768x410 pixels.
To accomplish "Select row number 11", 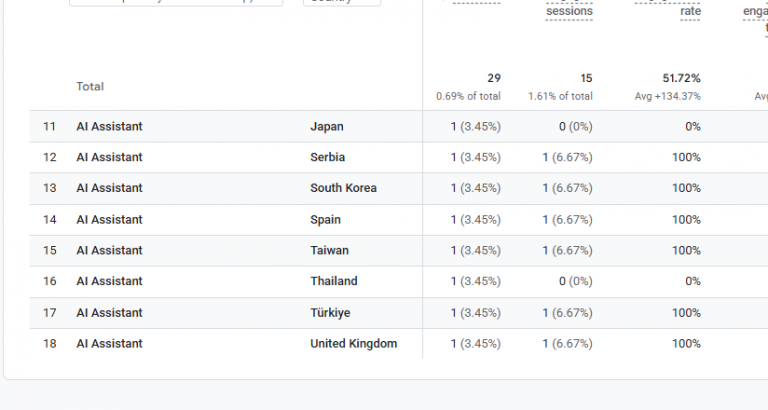I will pos(49,127).
